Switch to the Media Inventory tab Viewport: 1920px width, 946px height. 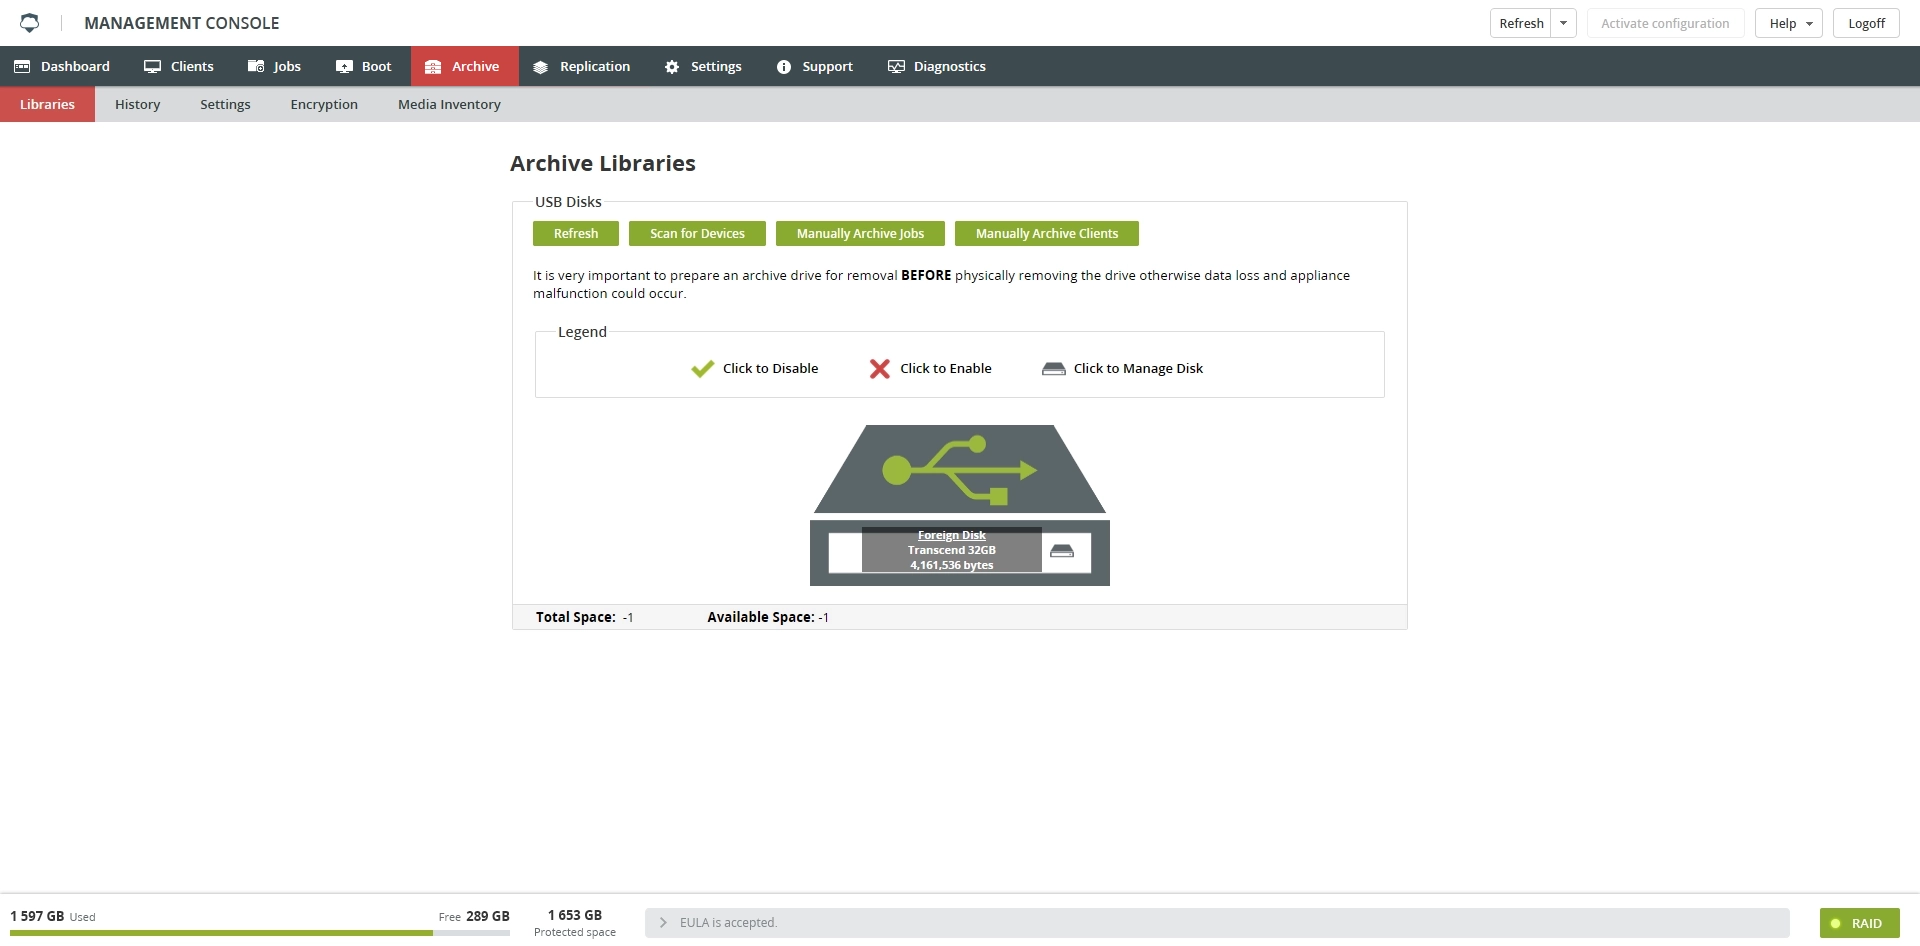click(449, 104)
